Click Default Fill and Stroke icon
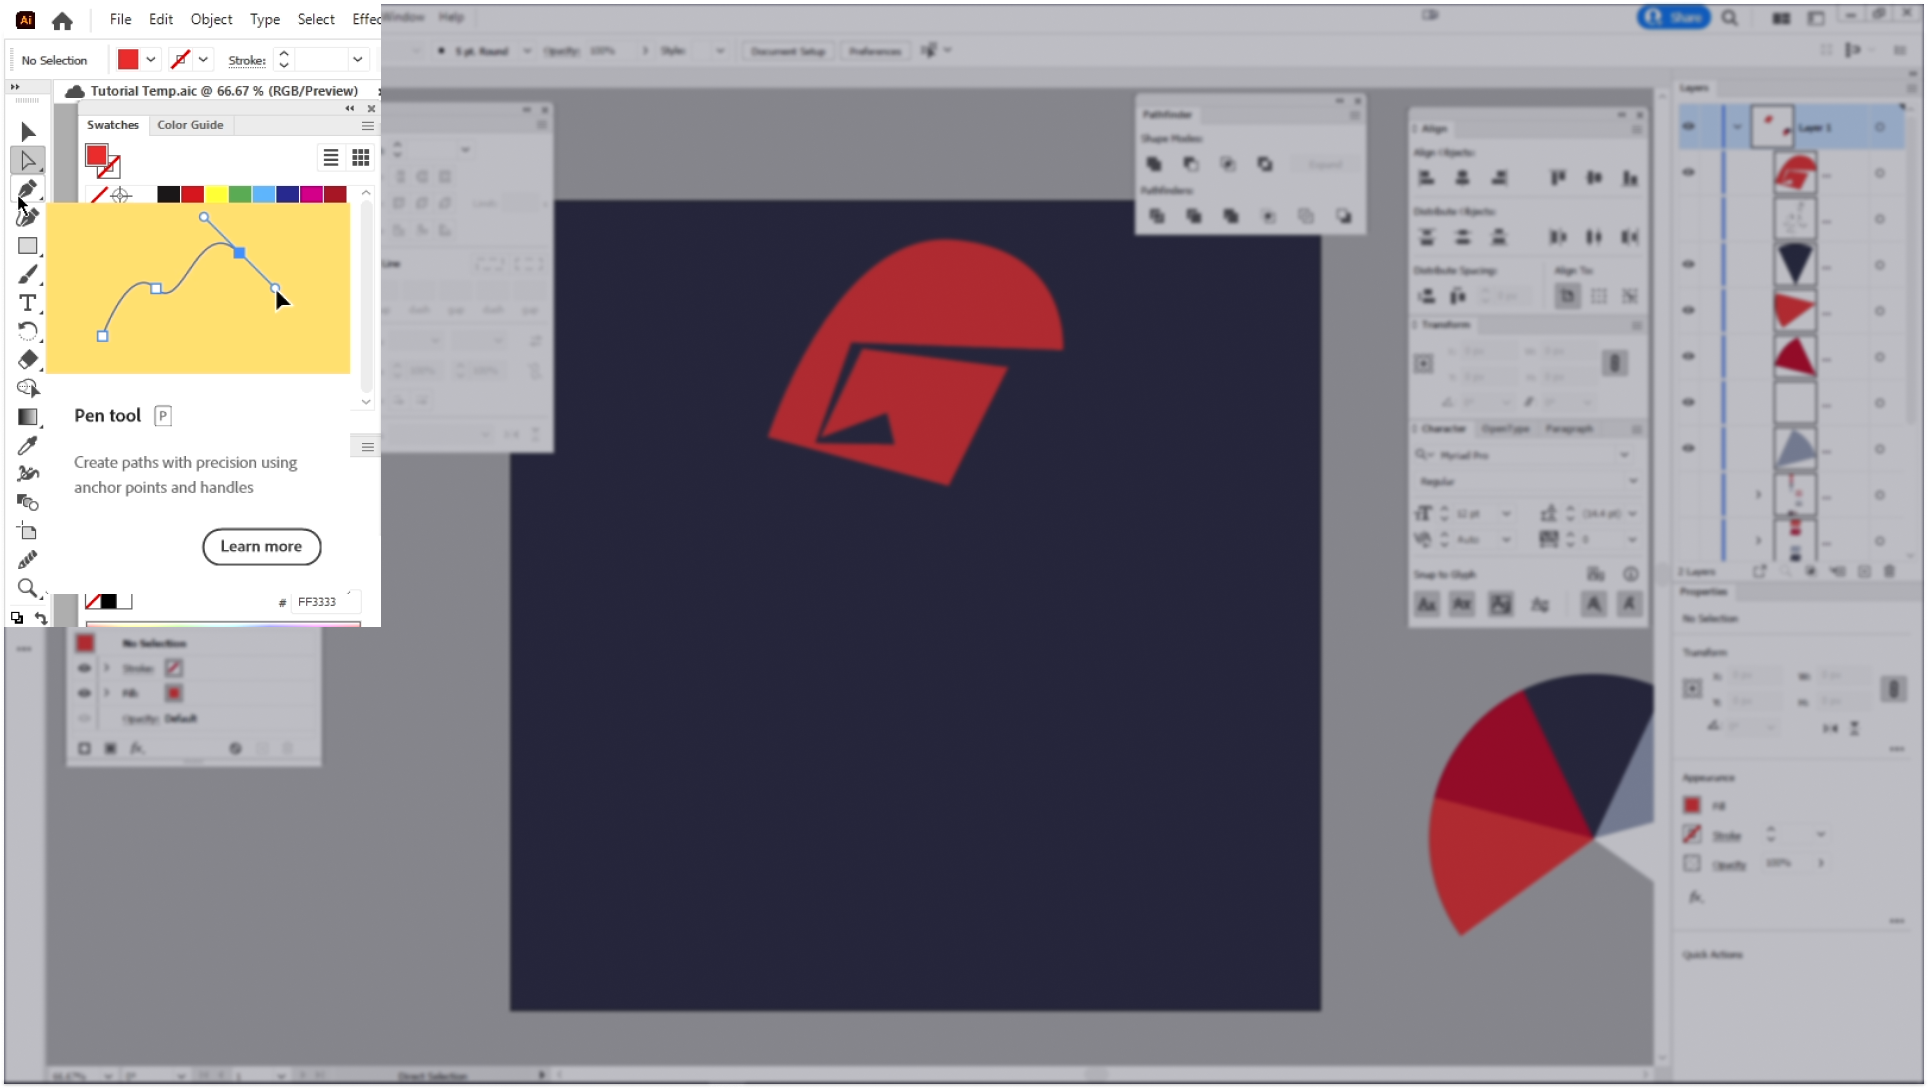 pos(17,618)
